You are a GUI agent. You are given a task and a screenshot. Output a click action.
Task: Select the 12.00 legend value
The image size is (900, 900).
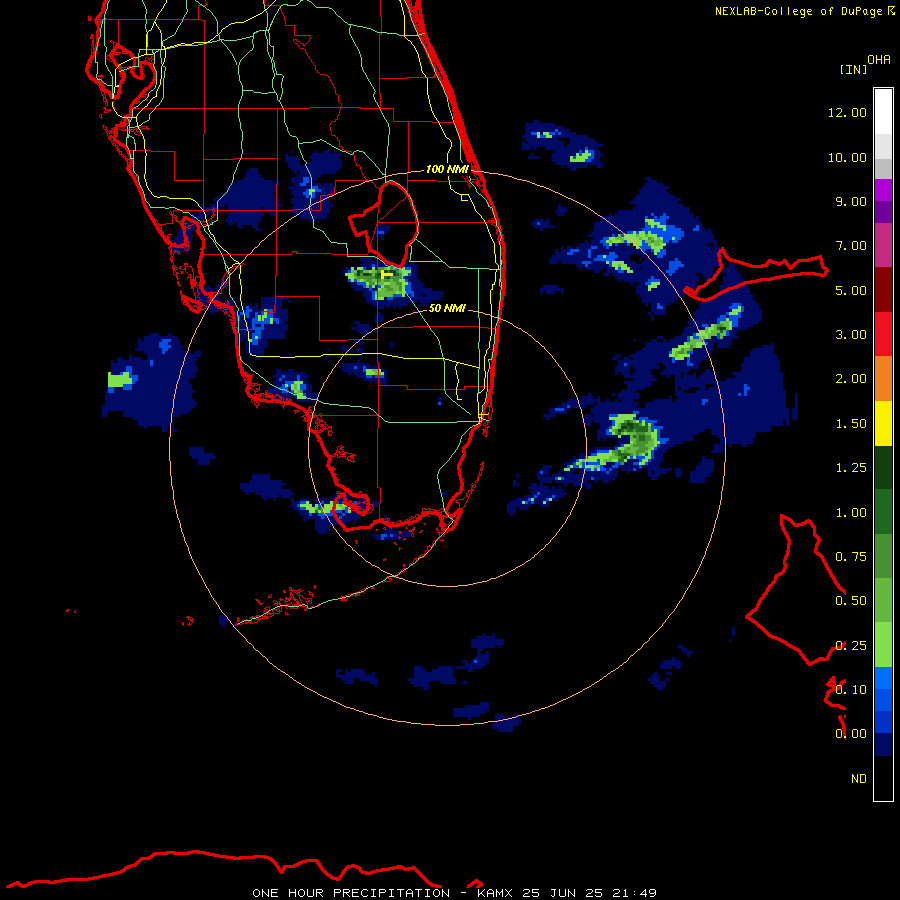(847, 112)
